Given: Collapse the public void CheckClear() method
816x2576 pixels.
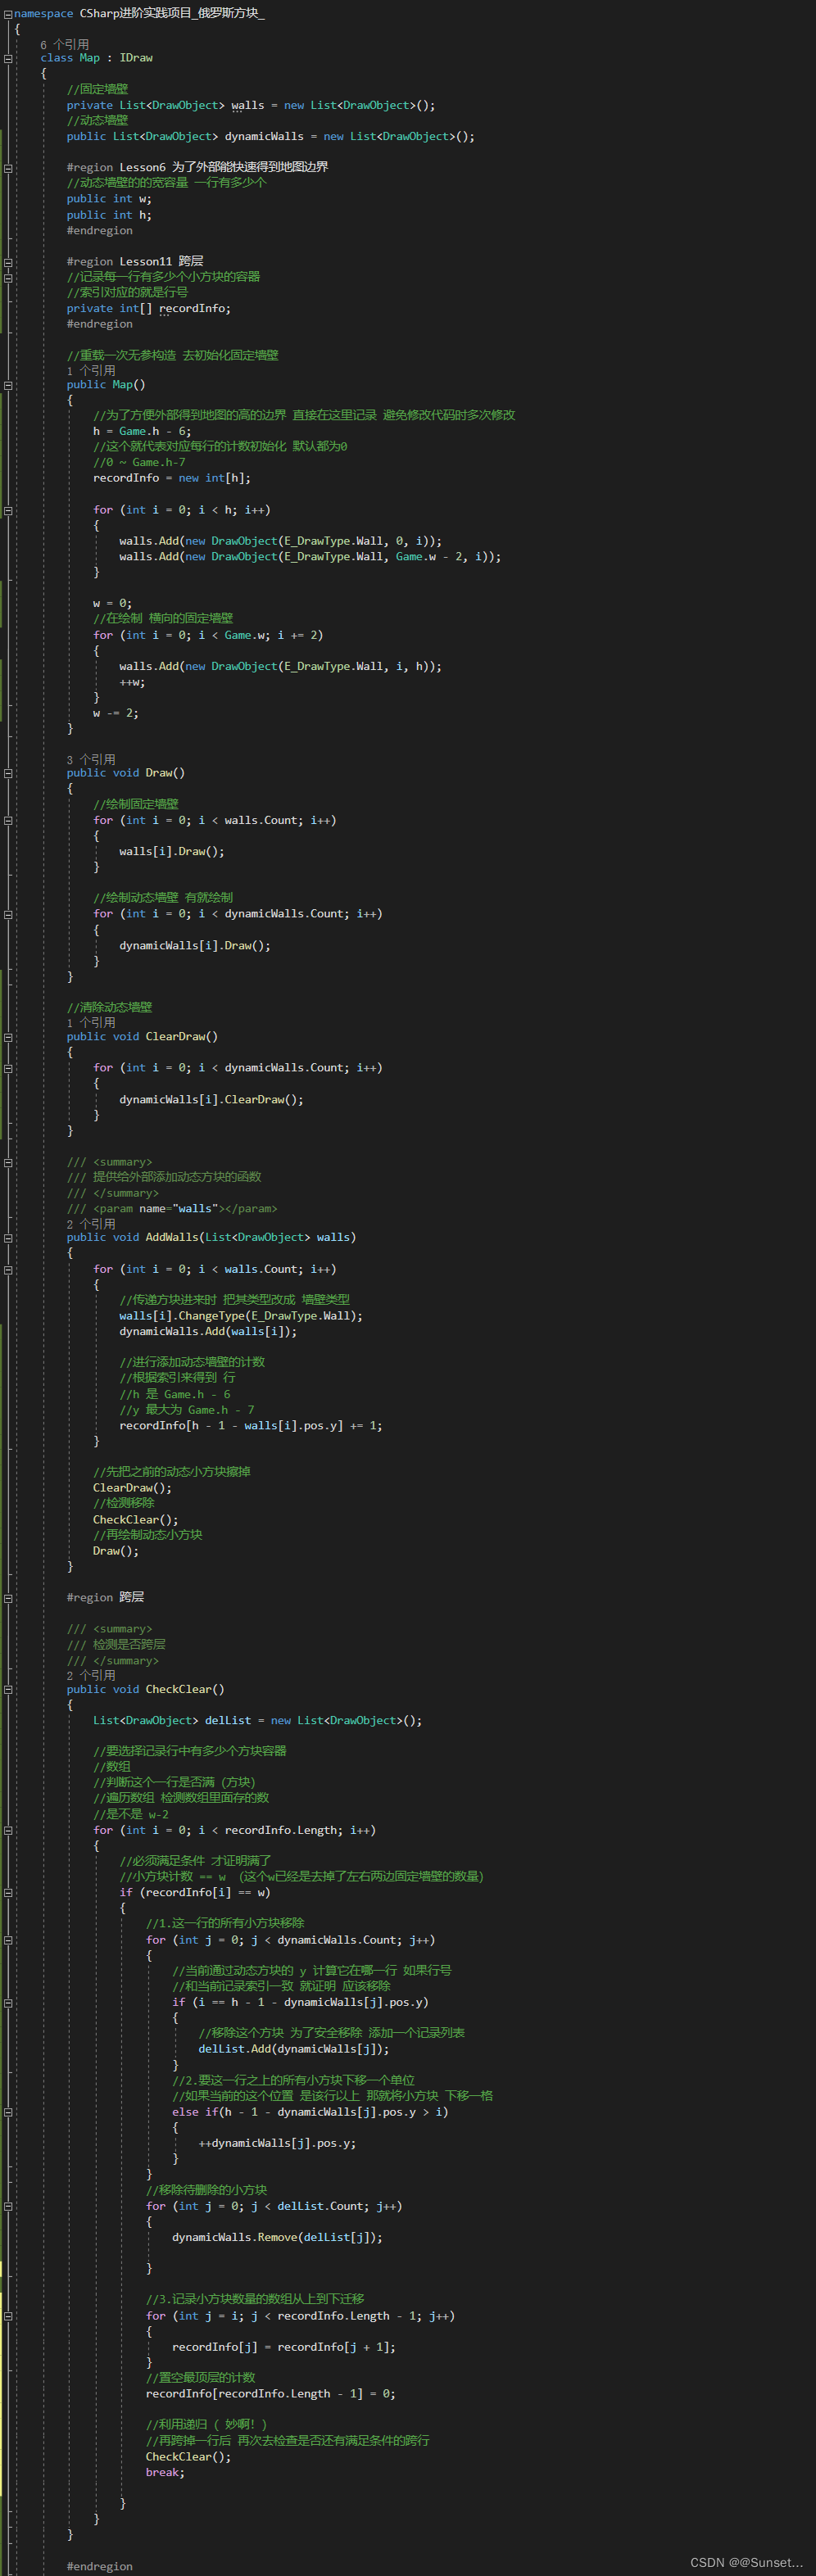Looking at the screenshot, I should pyautogui.click(x=8, y=1690).
